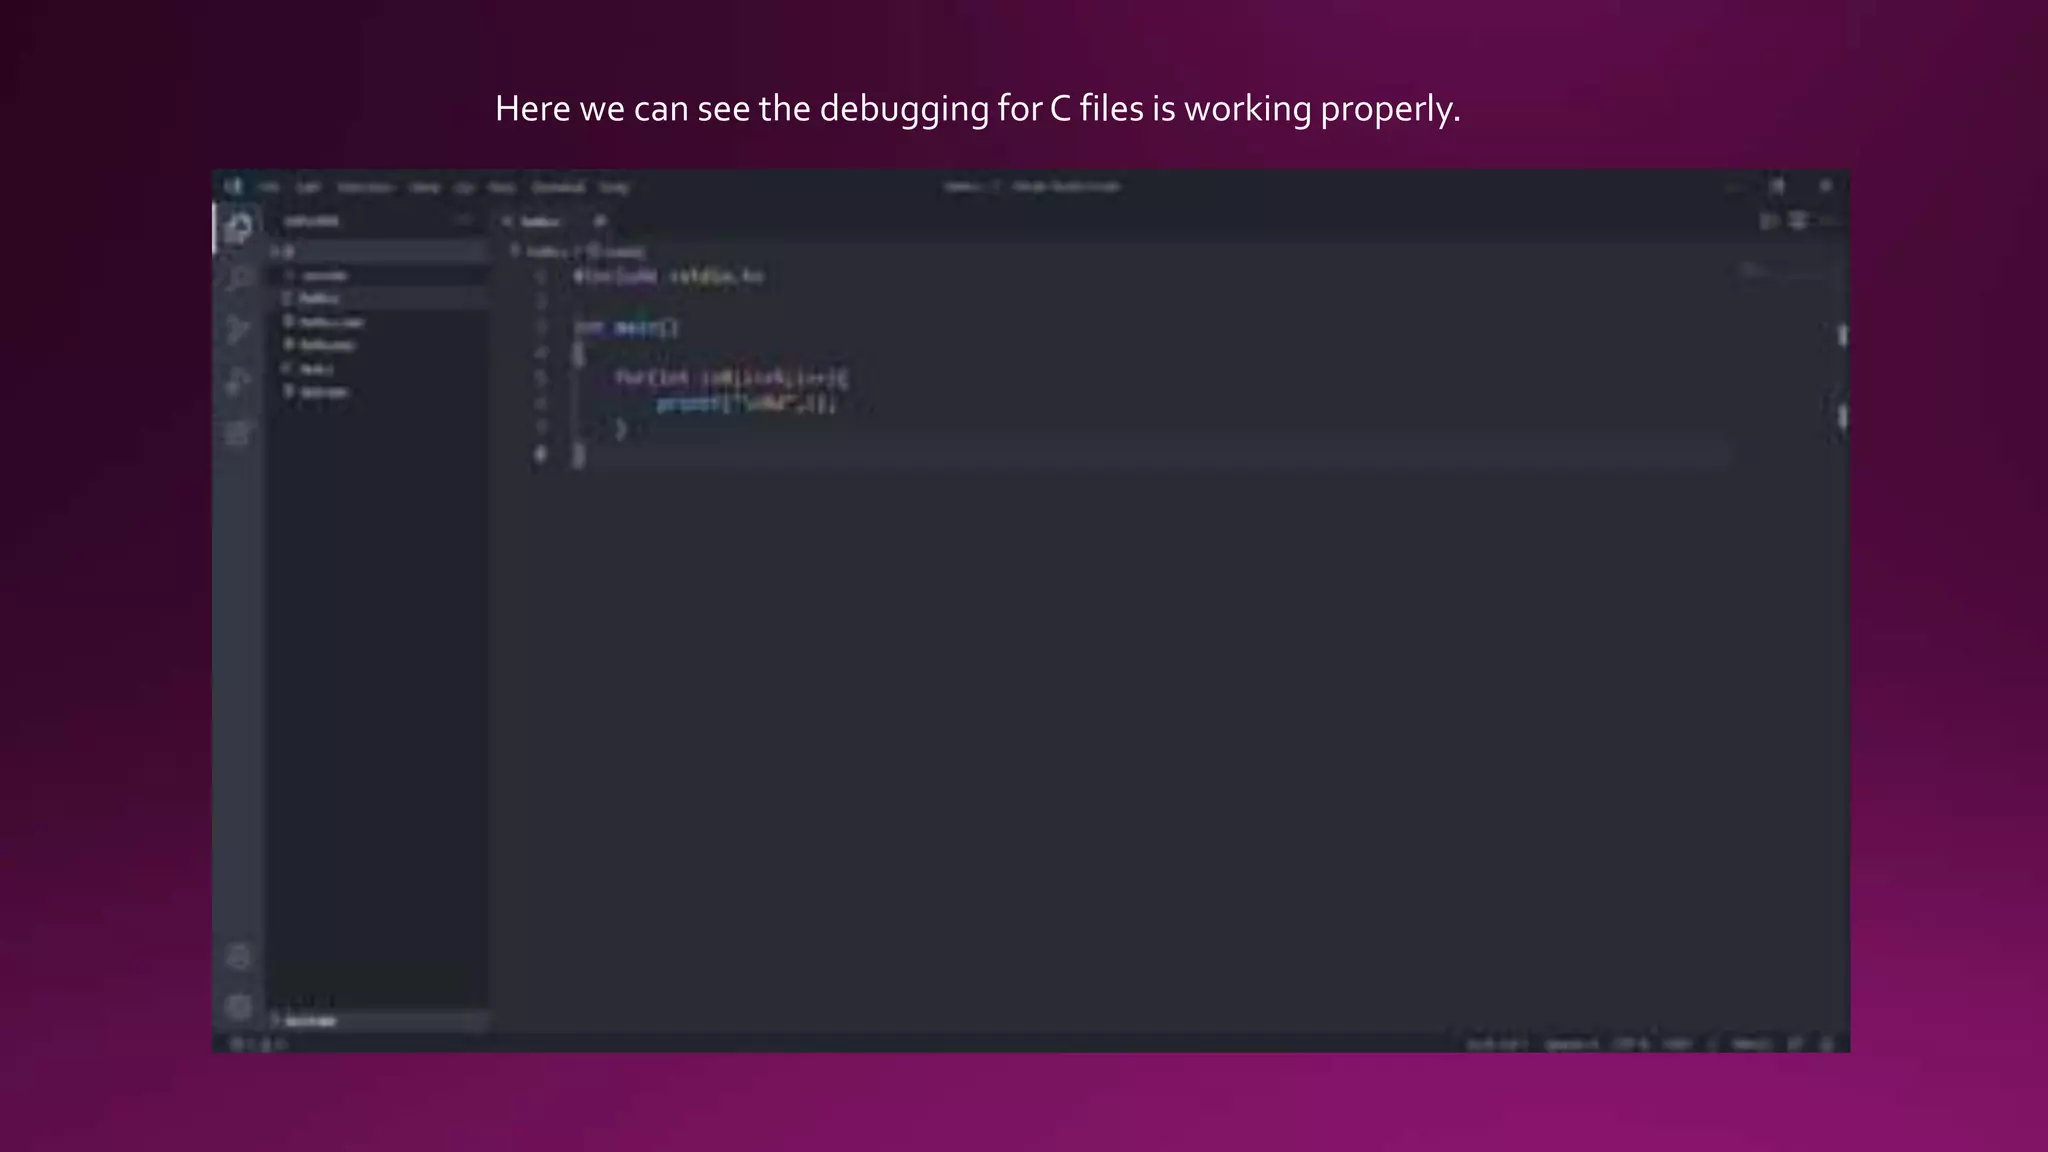
Task: Open Source Control view in activity bar
Action: click(238, 330)
